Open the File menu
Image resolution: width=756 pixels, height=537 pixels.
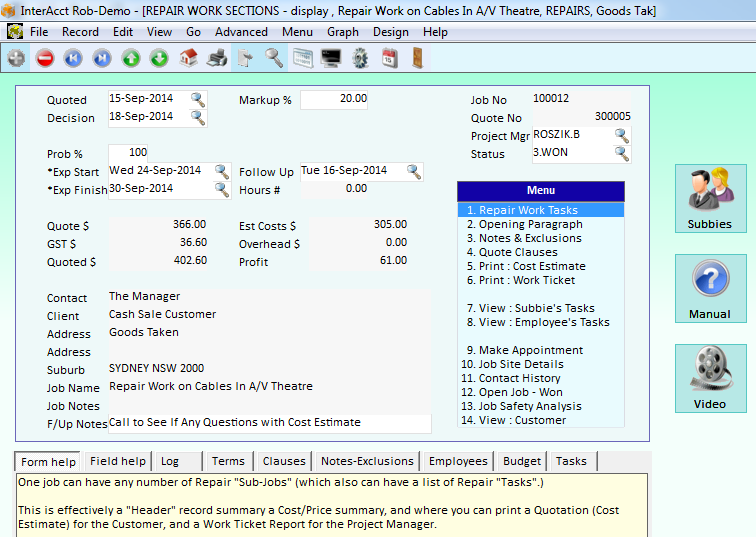click(39, 32)
